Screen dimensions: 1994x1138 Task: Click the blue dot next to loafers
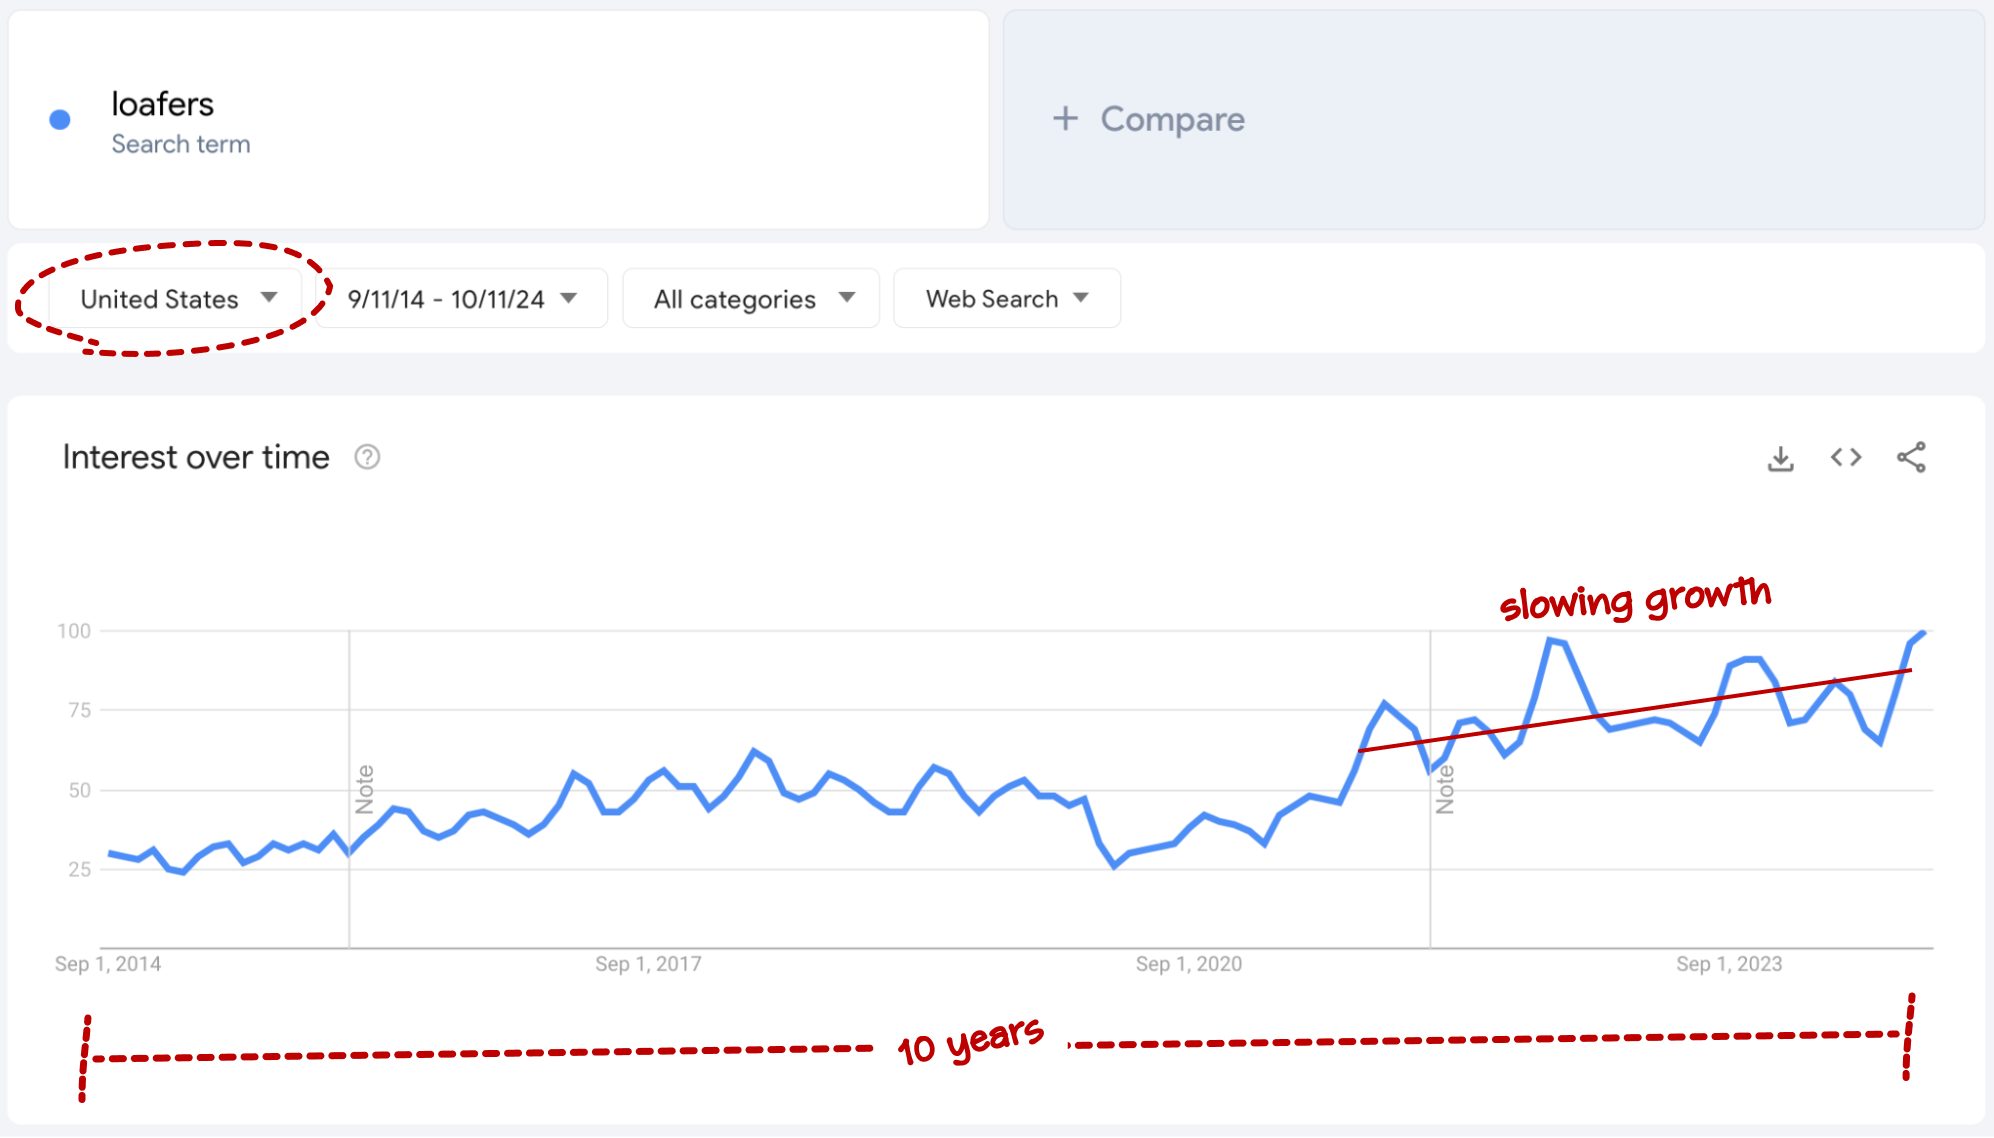(x=60, y=120)
